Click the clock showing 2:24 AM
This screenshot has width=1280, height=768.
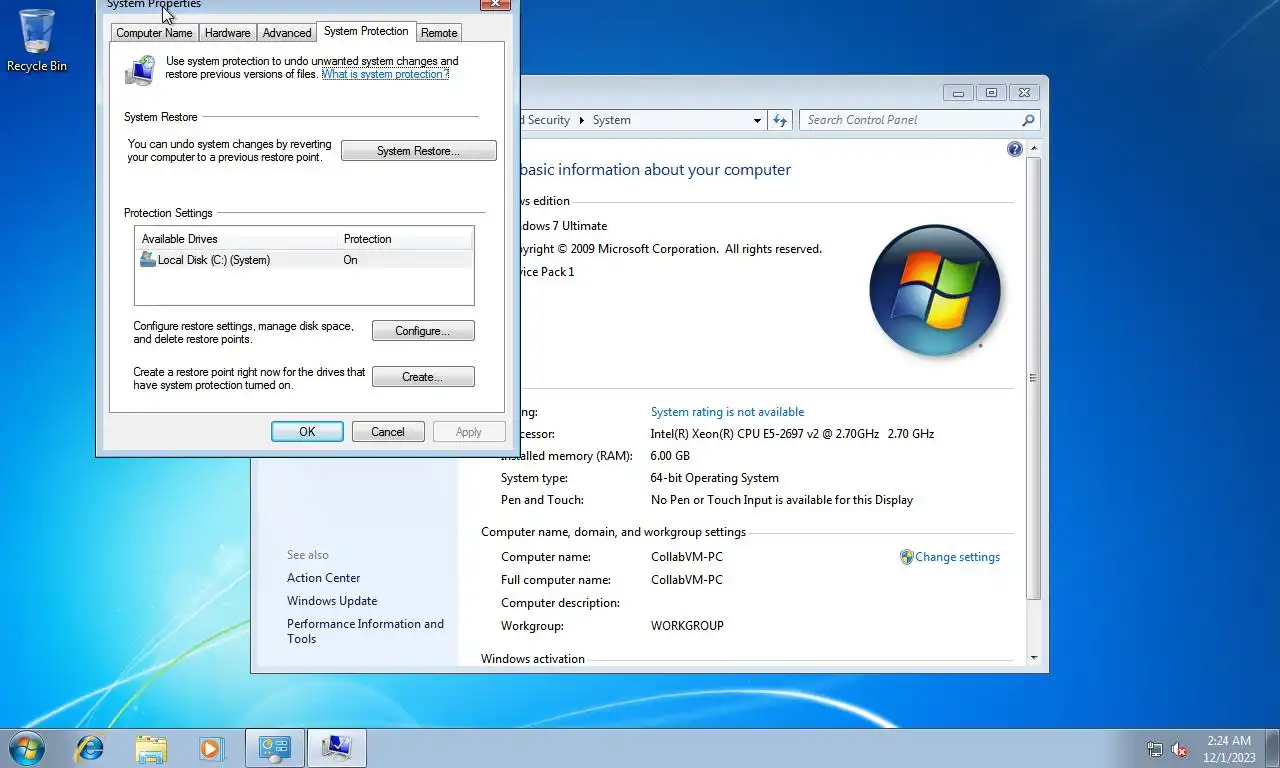(1228, 741)
